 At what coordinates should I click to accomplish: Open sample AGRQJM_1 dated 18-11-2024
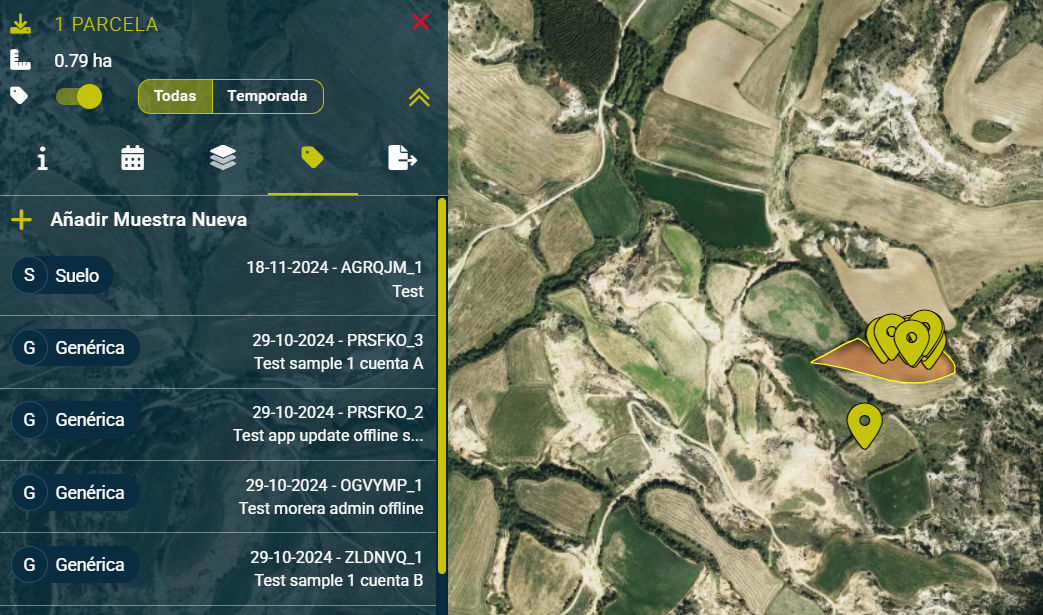218,279
